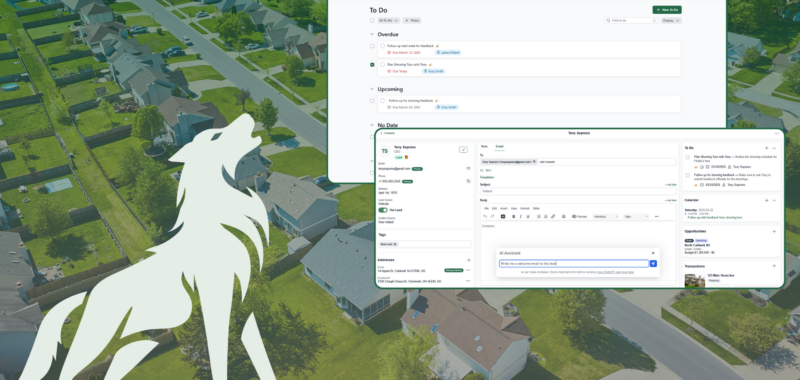This screenshot has height=380, width=800.
Task: Toggle the Hot Lead switch off
Action: tap(383, 210)
